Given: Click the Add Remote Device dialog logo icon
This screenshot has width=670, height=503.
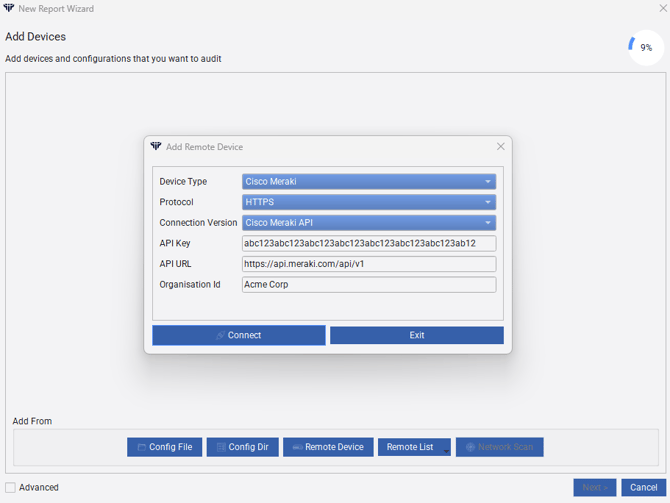Looking at the screenshot, I should (x=156, y=146).
